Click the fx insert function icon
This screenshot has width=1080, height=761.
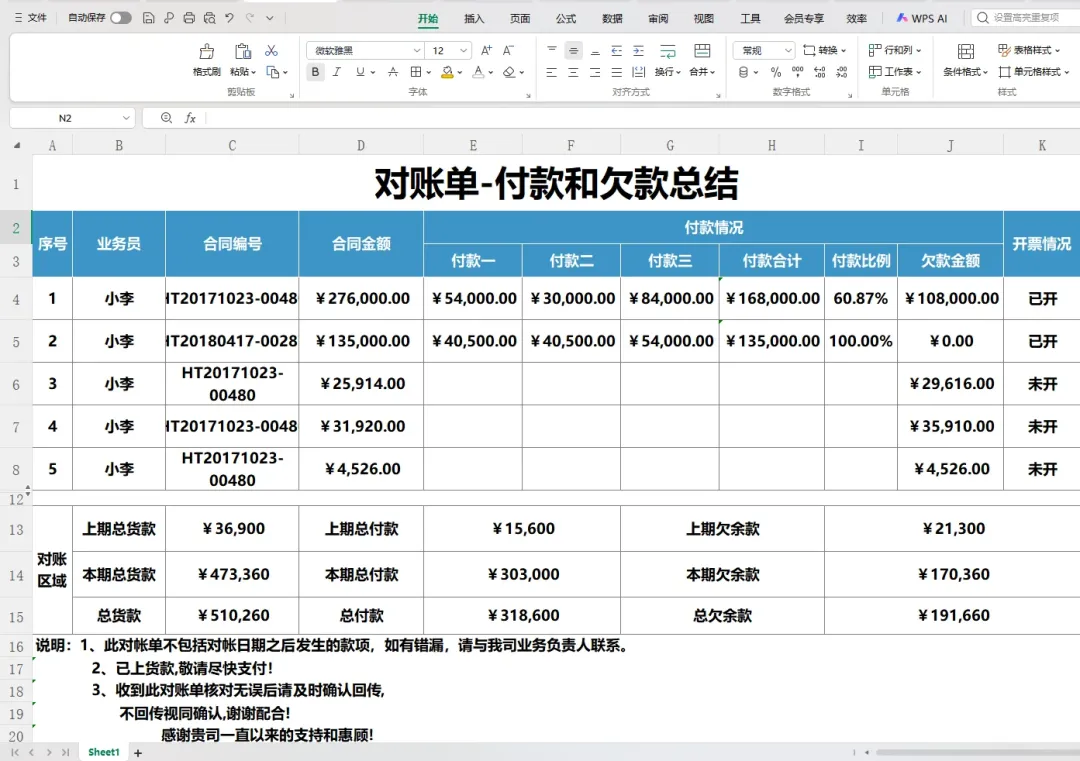pos(190,118)
